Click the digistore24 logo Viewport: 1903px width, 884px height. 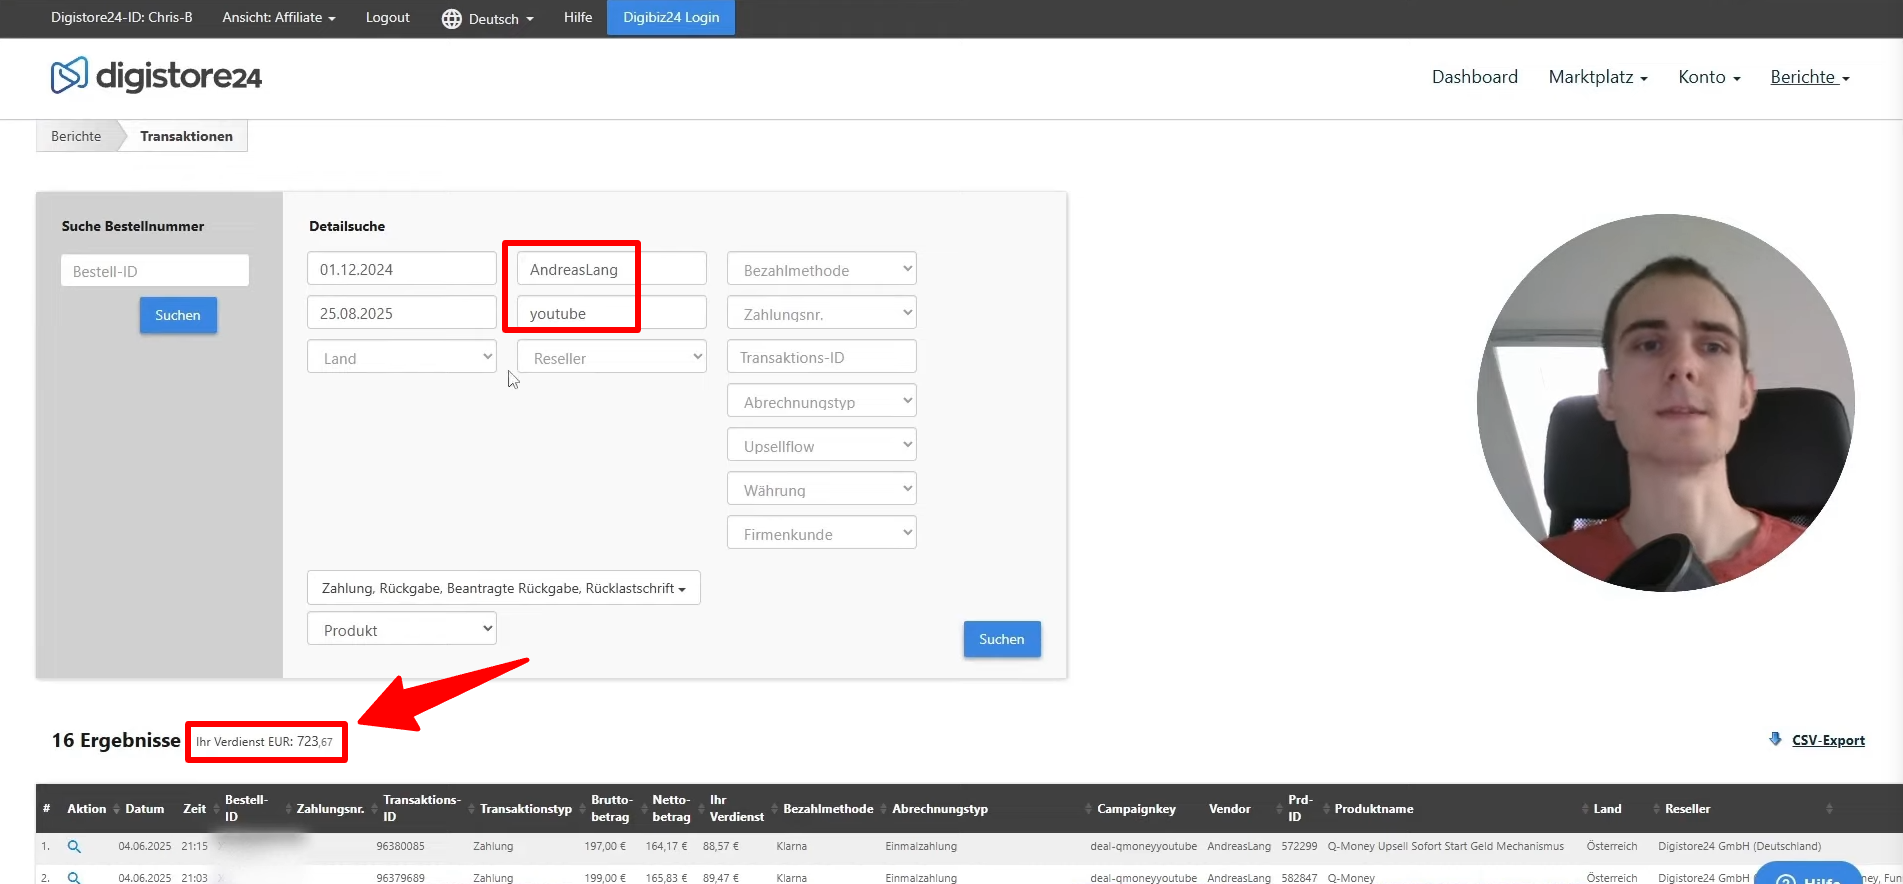point(156,76)
